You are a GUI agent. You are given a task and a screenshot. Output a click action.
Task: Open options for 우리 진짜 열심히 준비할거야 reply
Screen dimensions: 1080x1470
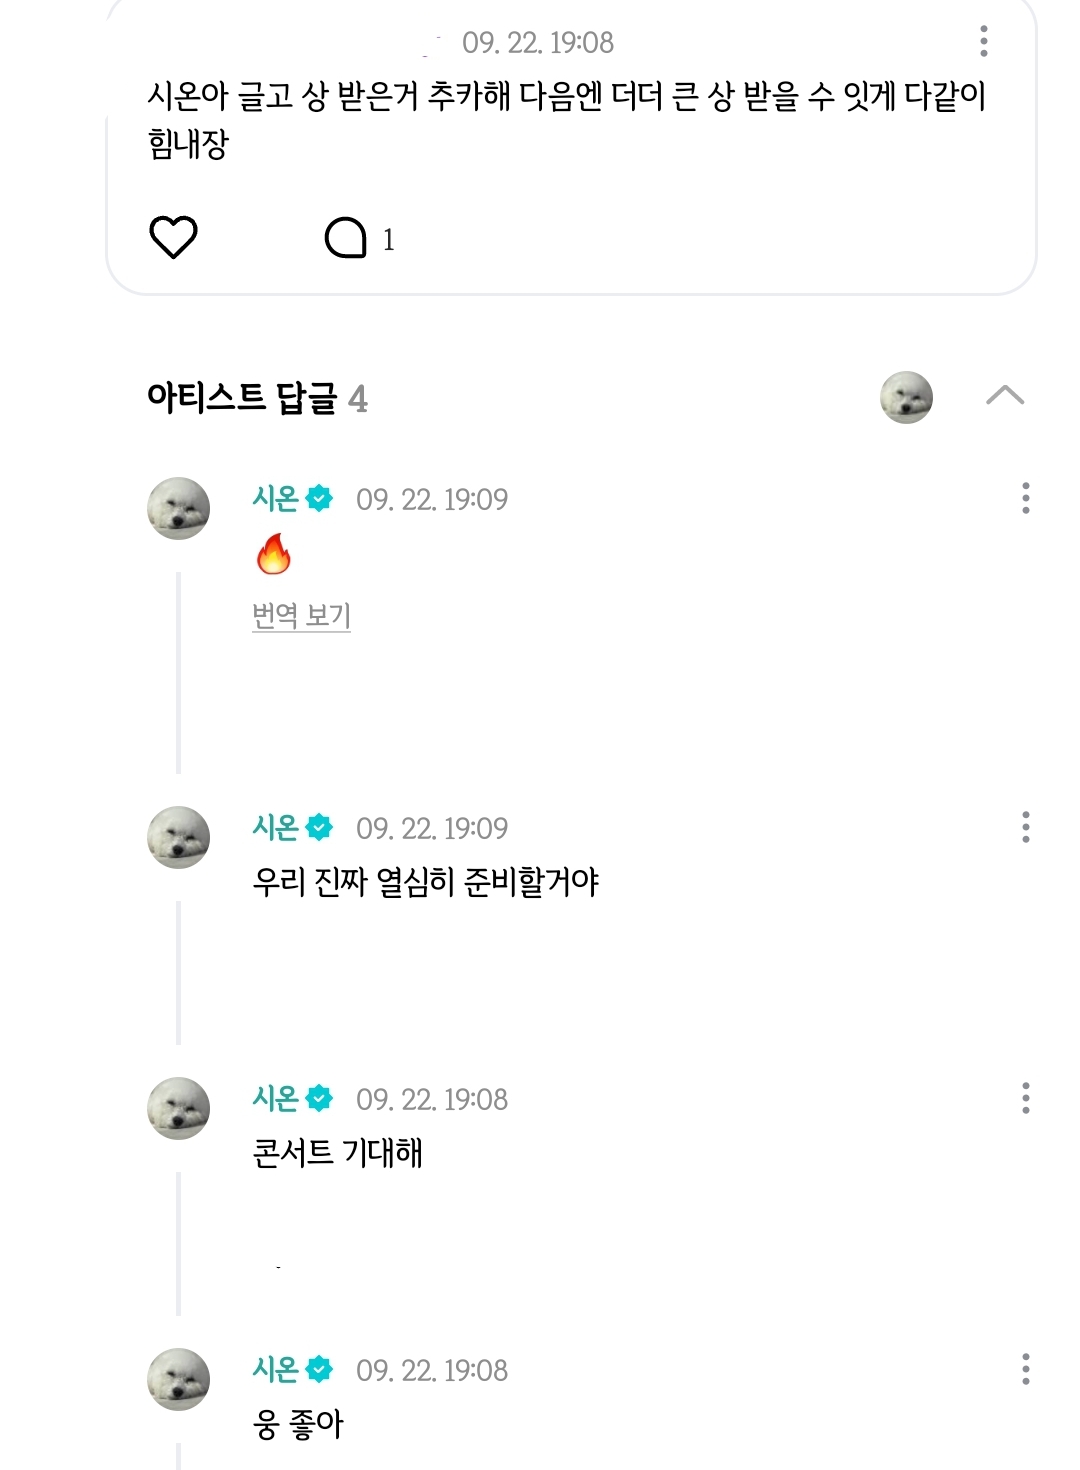pyautogui.click(x=1025, y=827)
